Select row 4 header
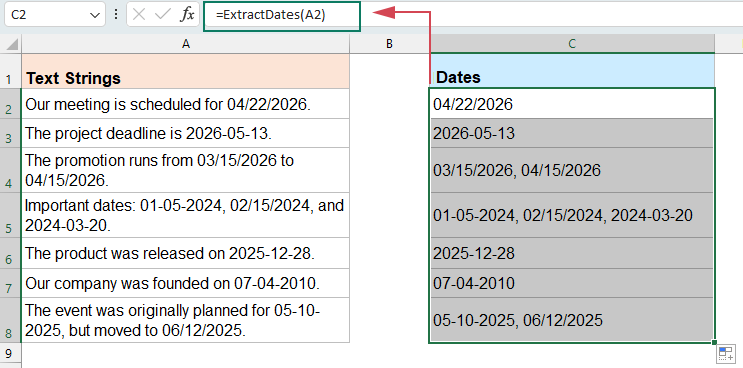743x368 pixels. (10, 170)
